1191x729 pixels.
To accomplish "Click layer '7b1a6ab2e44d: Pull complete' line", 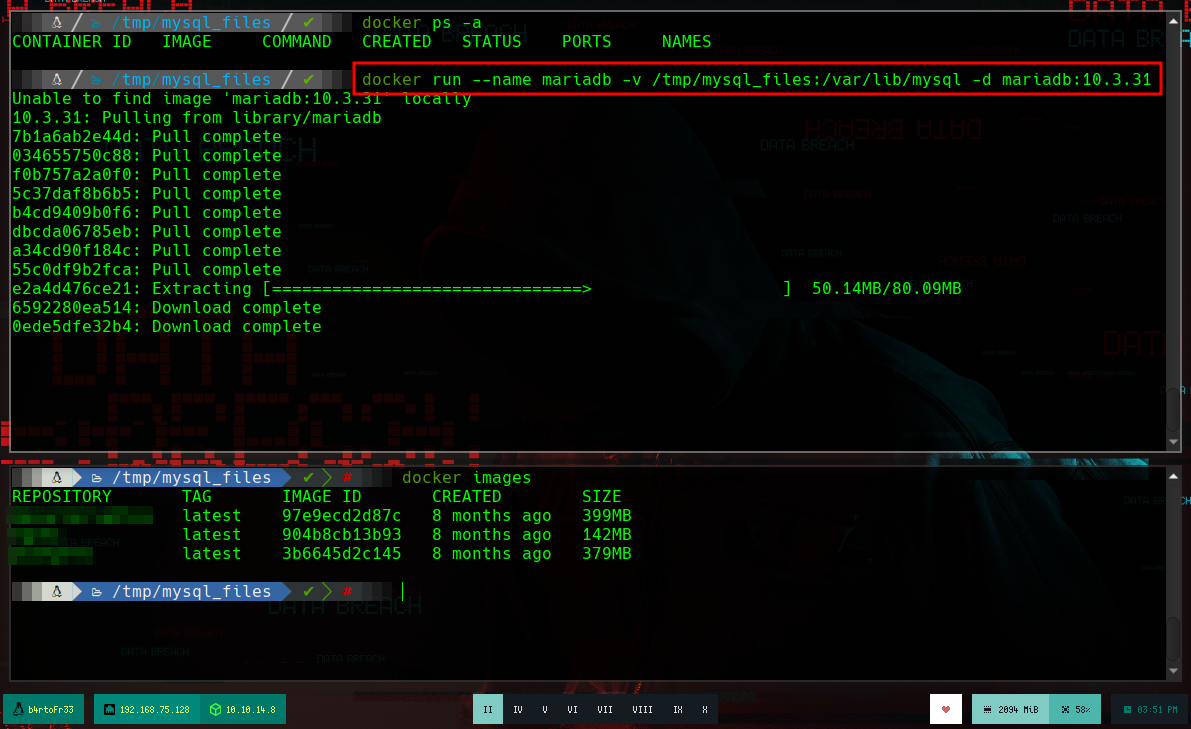I will [147, 137].
